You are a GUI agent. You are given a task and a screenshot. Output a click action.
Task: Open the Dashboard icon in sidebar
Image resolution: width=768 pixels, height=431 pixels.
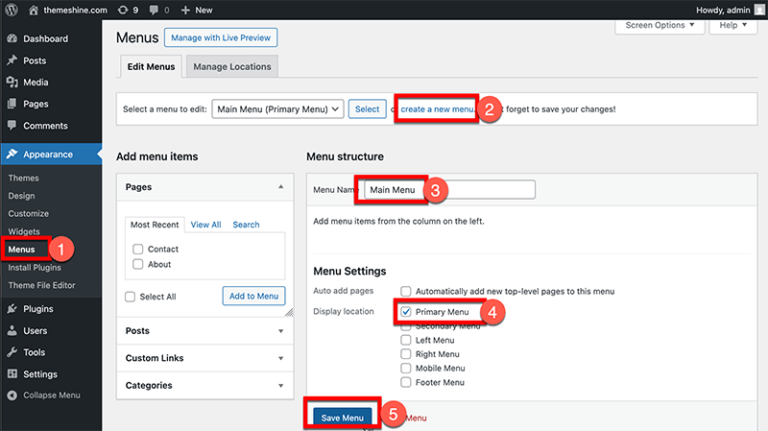pyautogui.click(x=11, y=39)
